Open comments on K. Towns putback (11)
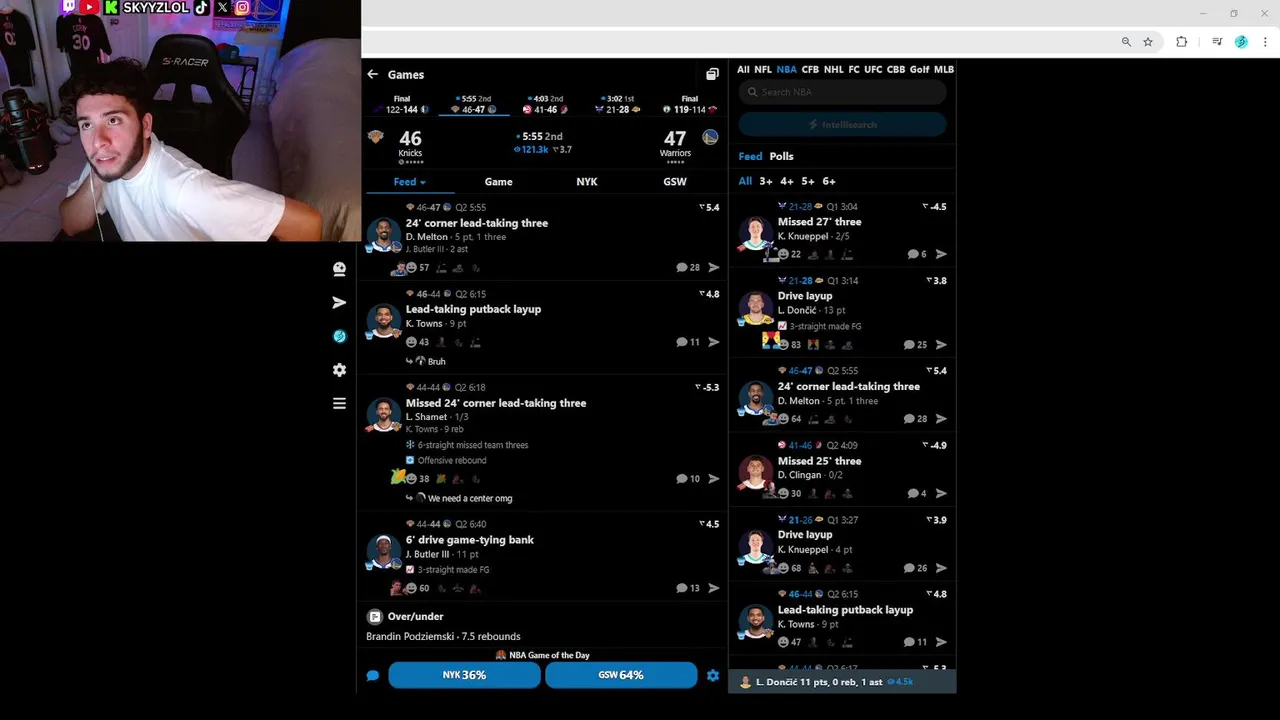 (x=688, y=342)
